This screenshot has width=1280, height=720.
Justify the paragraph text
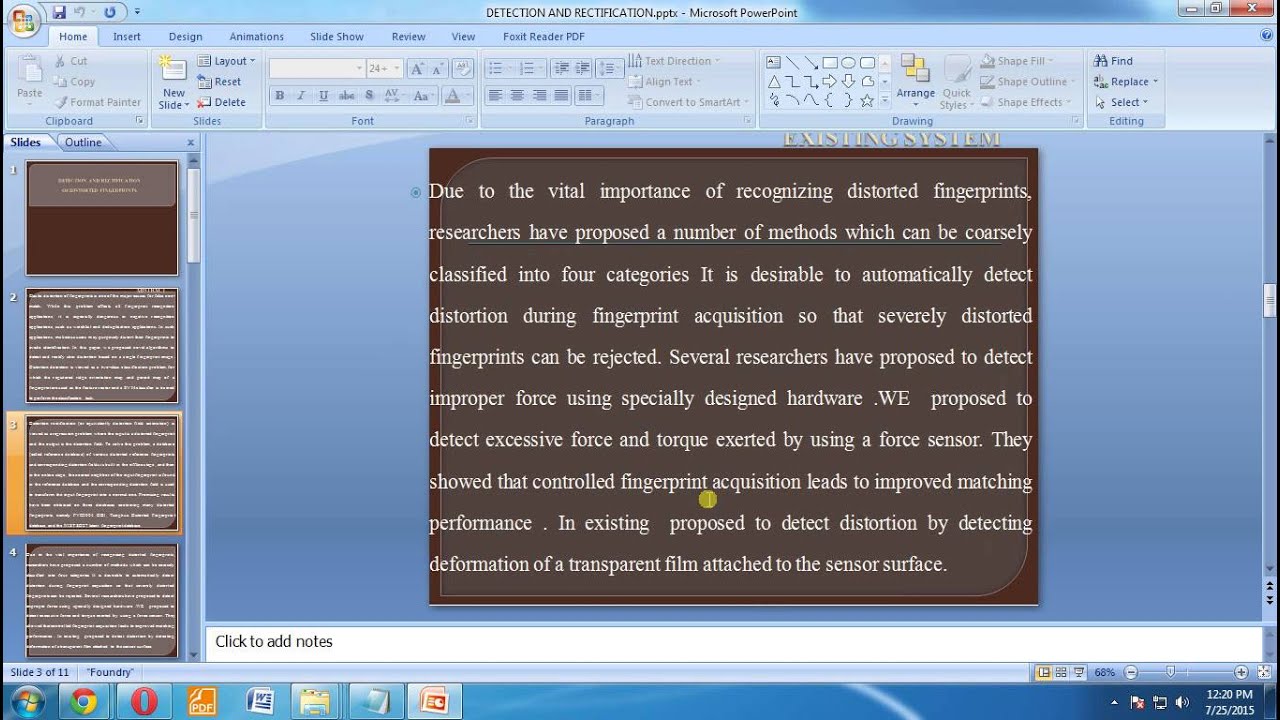pos(561,96)
